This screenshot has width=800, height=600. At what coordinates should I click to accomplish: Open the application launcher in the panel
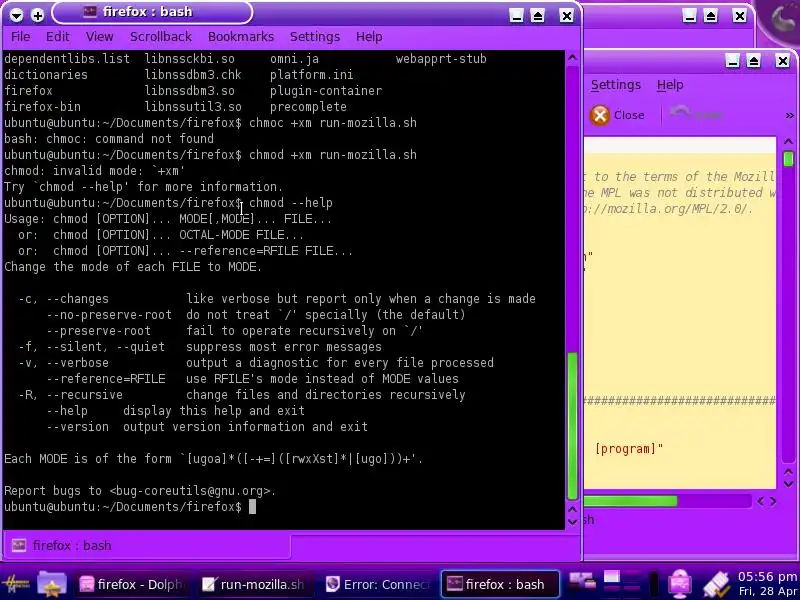pyautogui.click(x=15, y=584)
